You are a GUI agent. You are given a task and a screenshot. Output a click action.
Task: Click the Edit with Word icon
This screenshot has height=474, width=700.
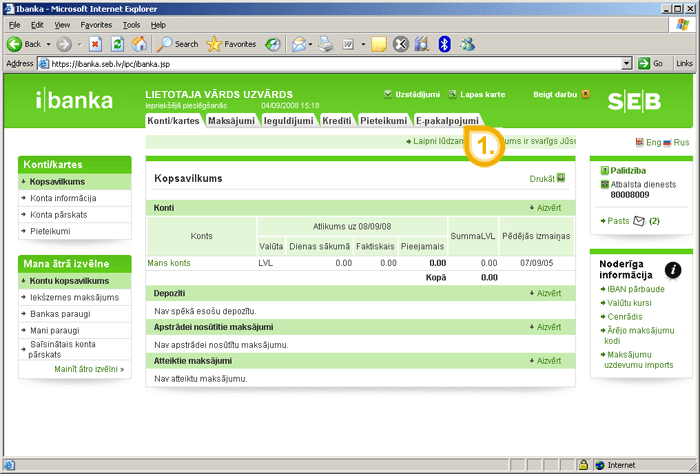tap(348, 44)
